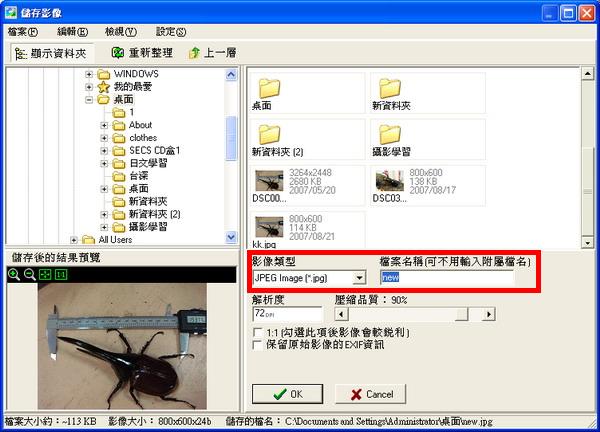Open the 檔案 menu
The width and height of the screenshot is (600, 432).
[23, 31]
